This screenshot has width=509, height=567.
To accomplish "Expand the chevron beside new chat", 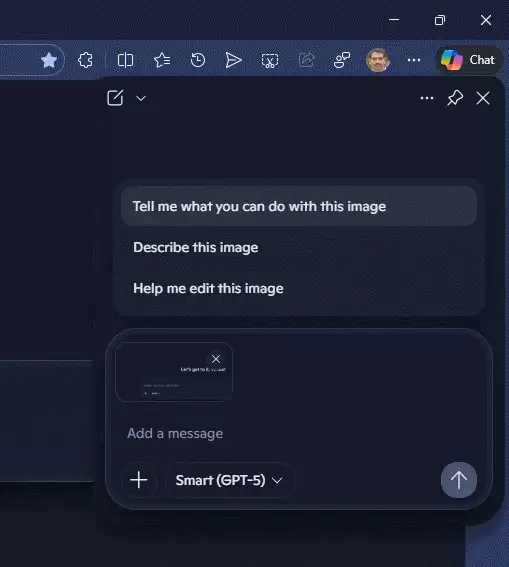I will coord(141,98).
